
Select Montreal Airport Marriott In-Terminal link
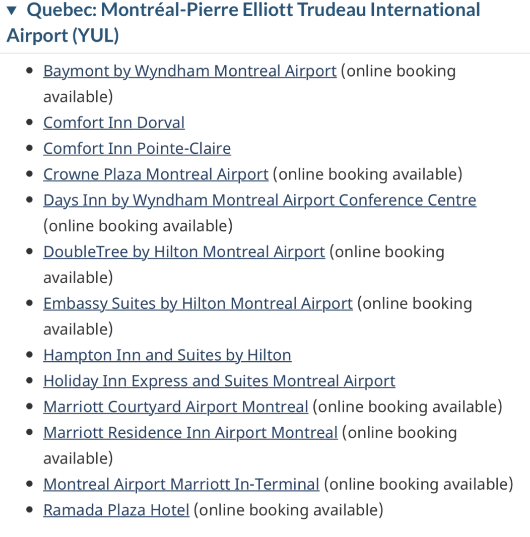tap(181, 485)
